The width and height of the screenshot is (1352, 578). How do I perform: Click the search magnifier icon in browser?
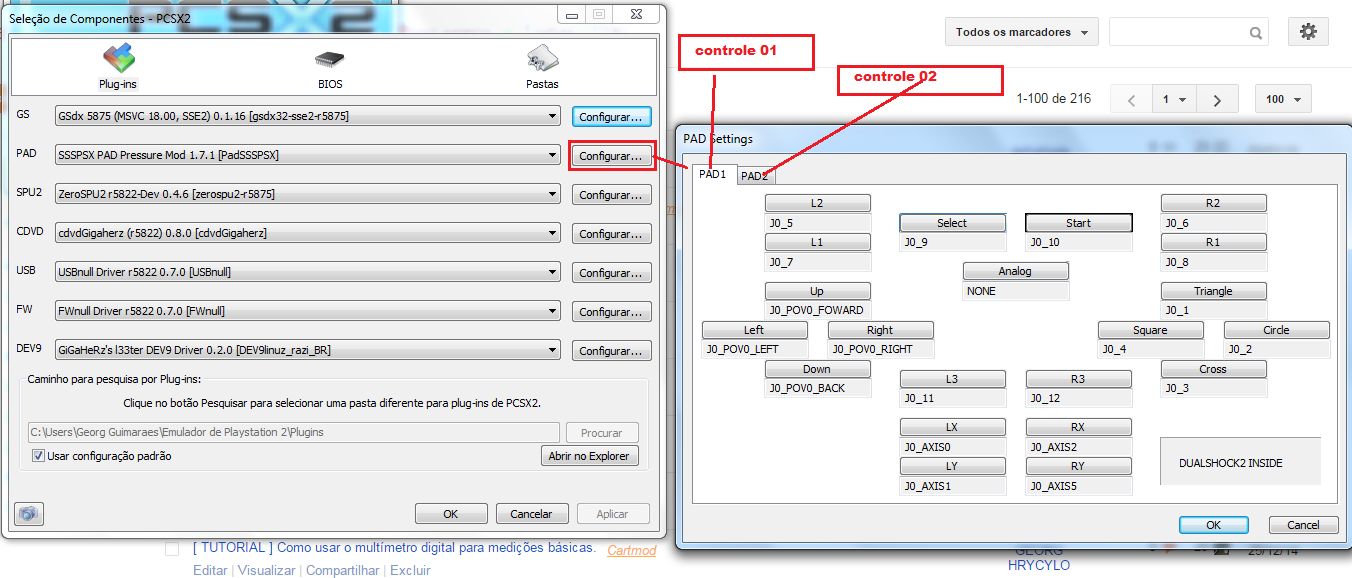(x=1256, y=33)
